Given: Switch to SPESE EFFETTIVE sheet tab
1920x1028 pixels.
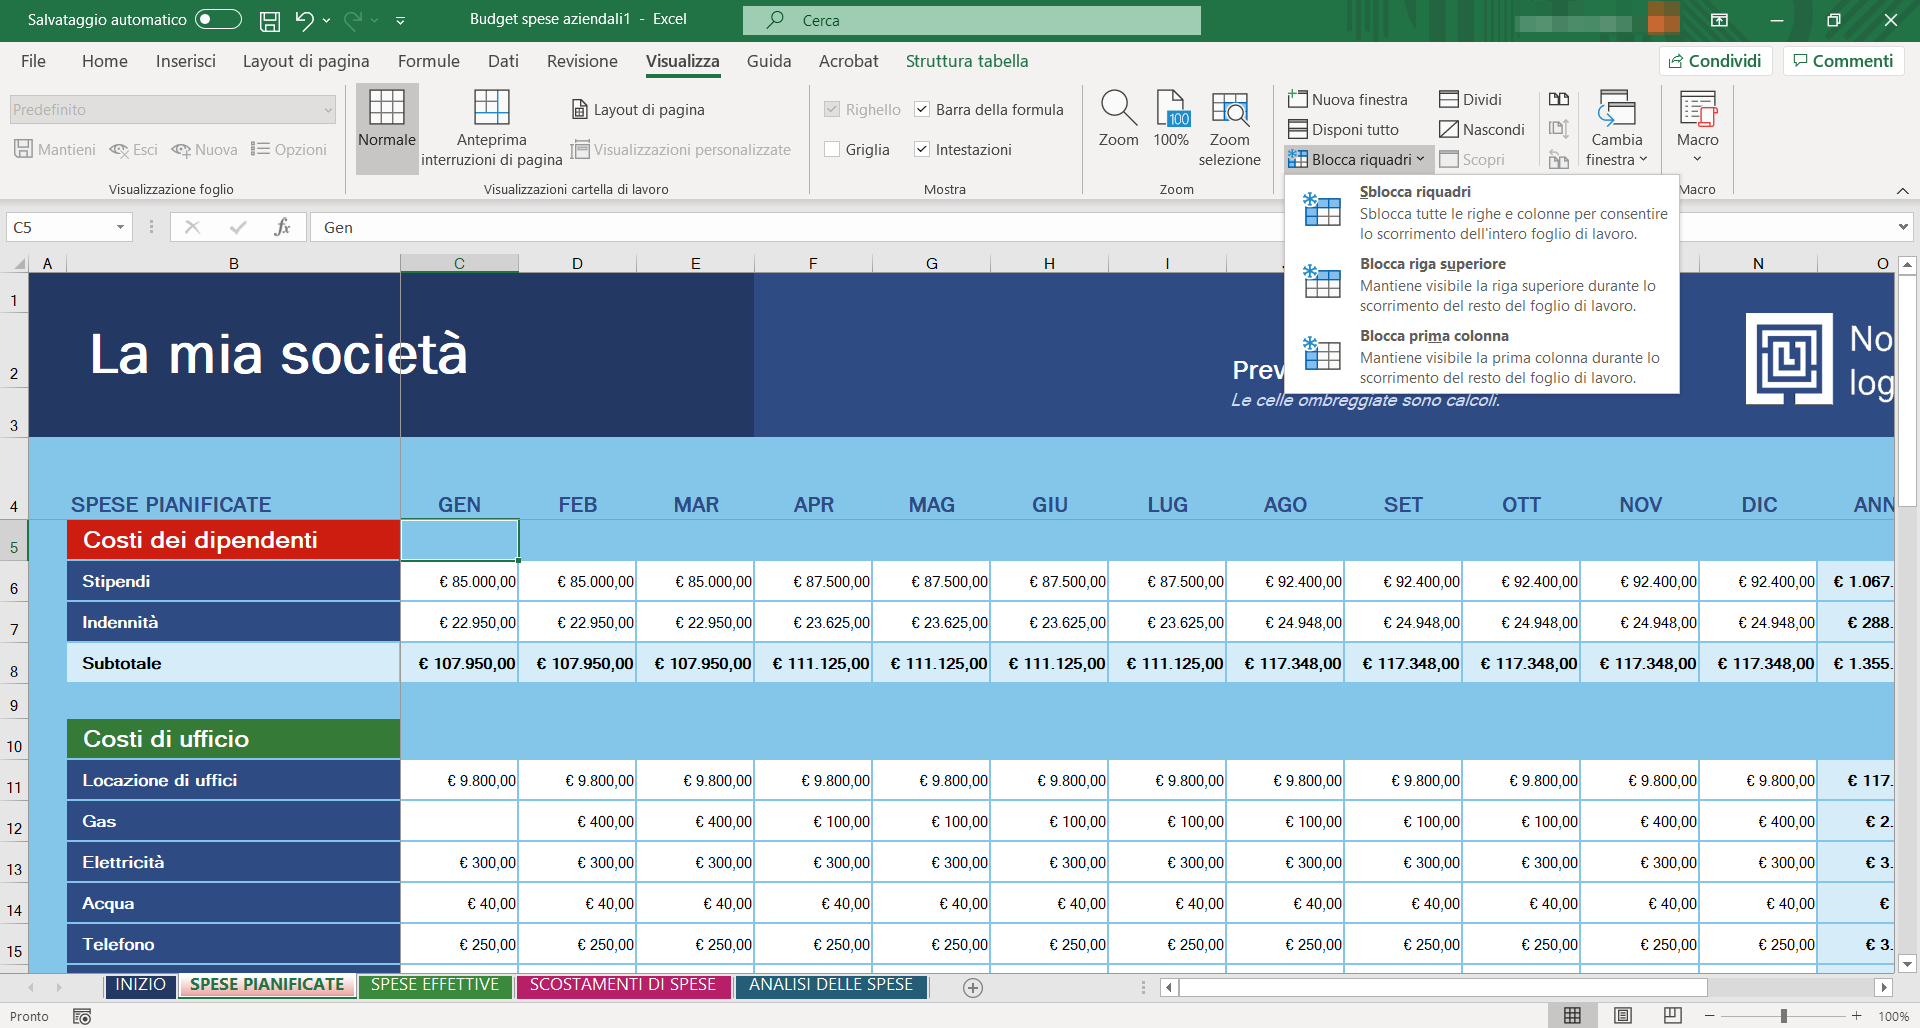Looking at the screenshot, I should pos(435,985).
